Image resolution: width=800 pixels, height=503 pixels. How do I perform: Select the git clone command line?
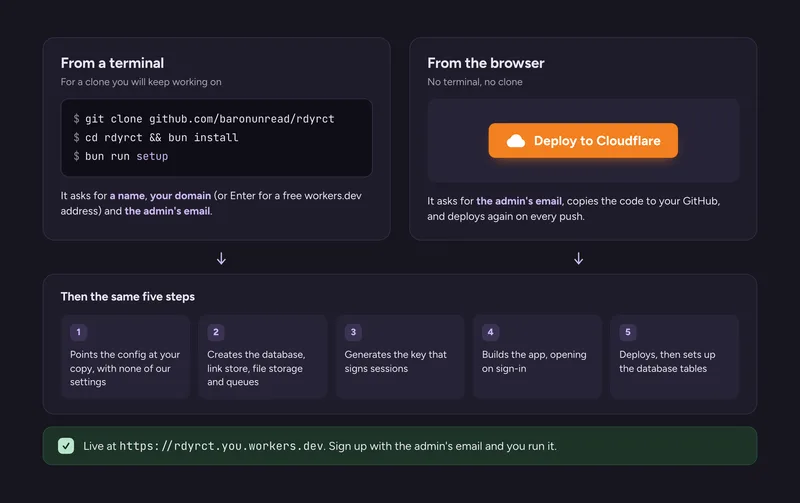click(x=204, y=119)
